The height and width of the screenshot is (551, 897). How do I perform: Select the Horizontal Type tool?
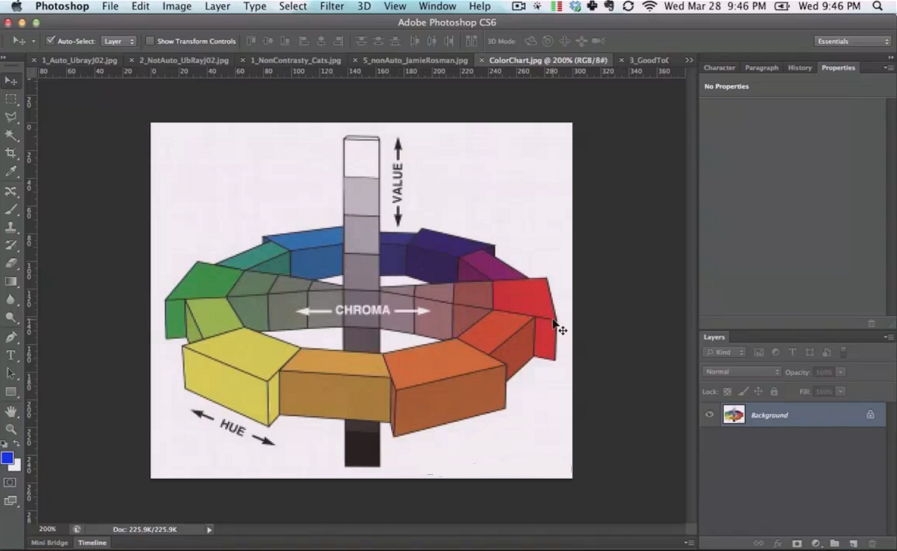(x=11, y=355)
